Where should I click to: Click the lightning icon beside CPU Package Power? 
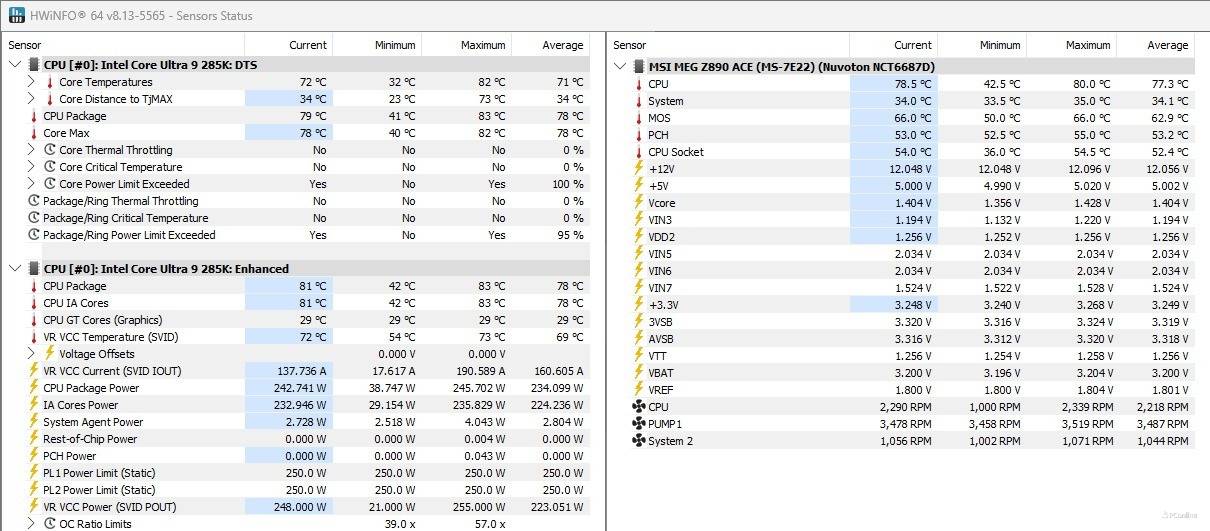click(x=34, y=388)
